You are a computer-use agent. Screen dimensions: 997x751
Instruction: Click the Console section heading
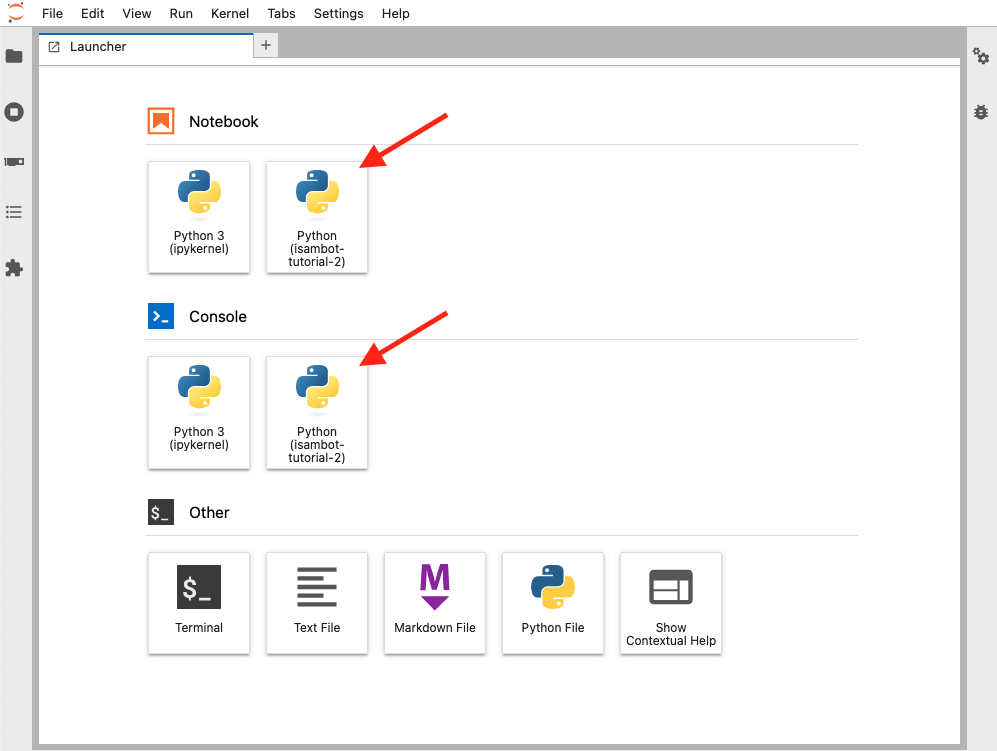pyautogui.click(x=218, y=317)
